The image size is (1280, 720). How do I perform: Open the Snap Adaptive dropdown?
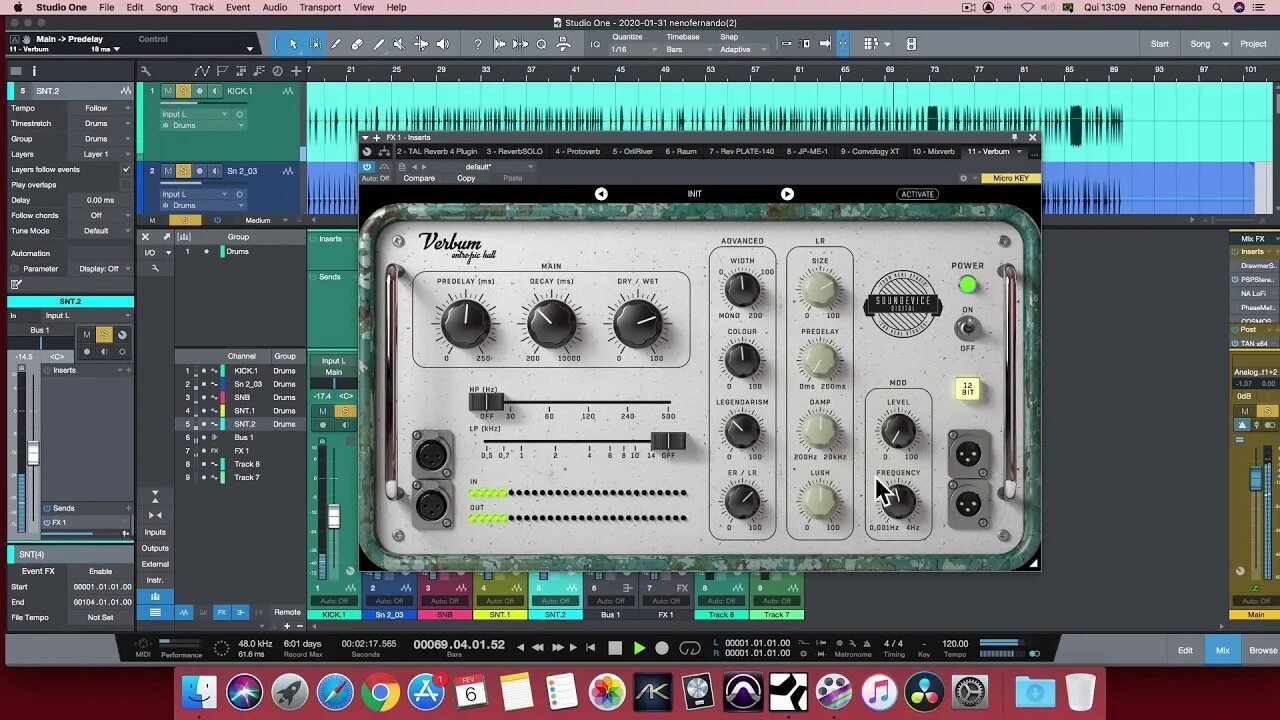744,49
